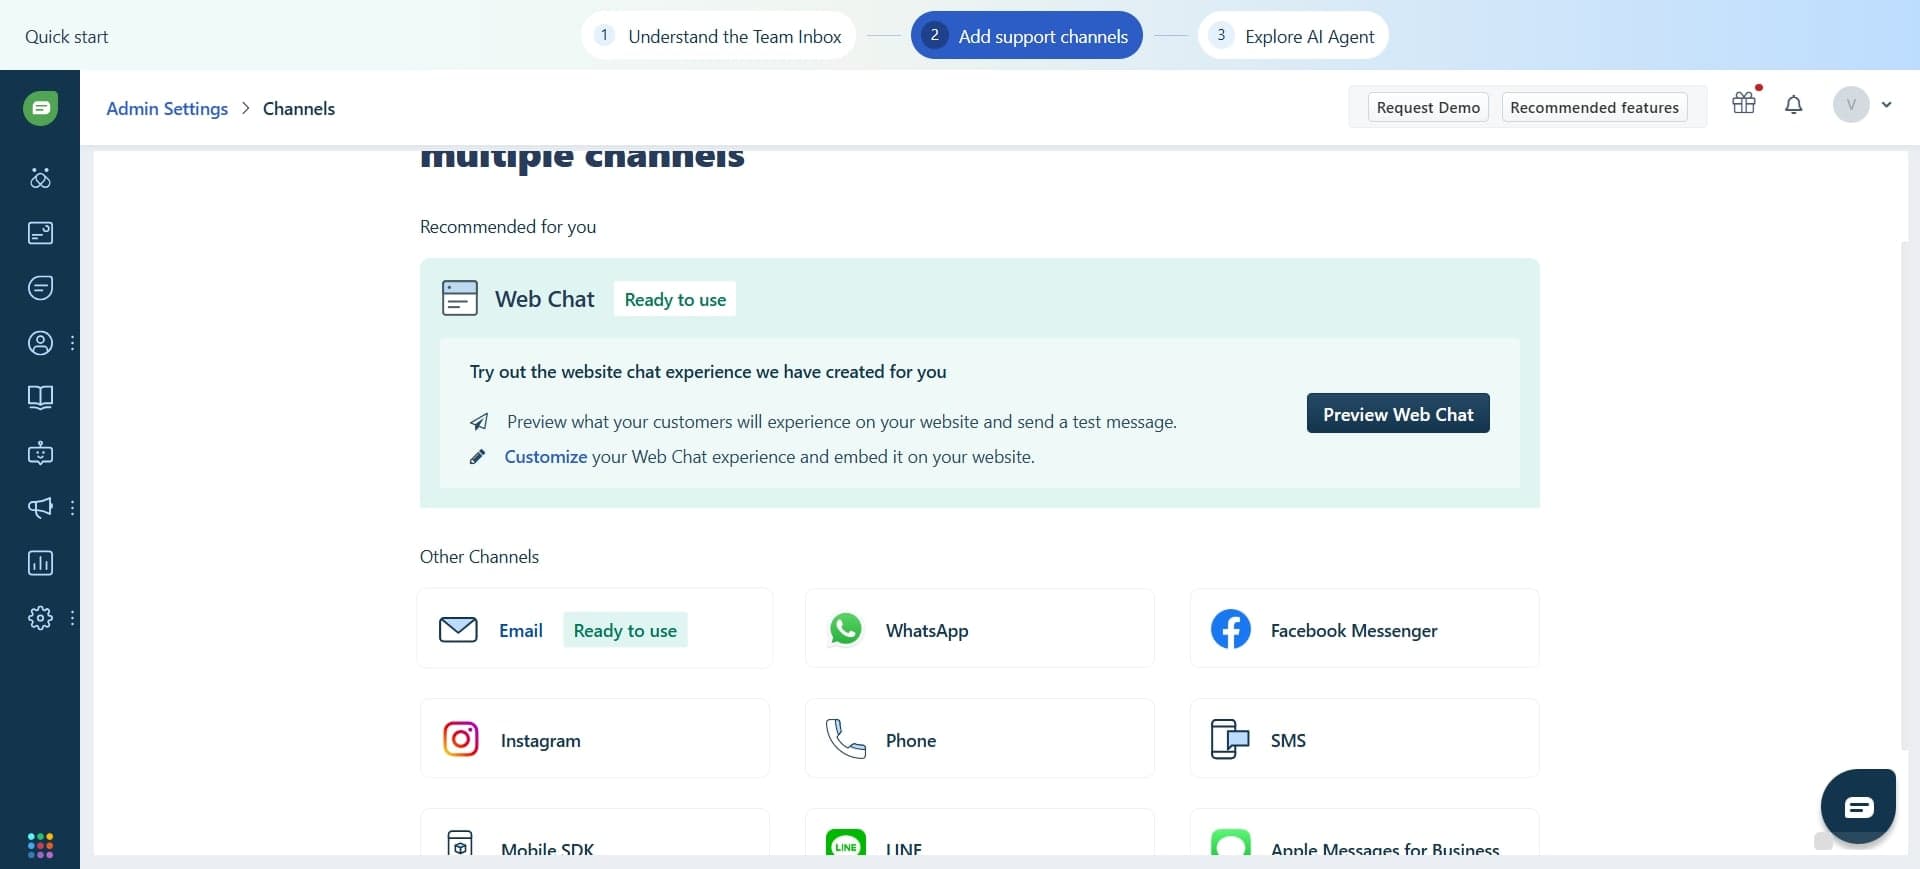This screenshot has width=1920, height=869.
Task: Click the Quick start label
Action: (66, 36)
